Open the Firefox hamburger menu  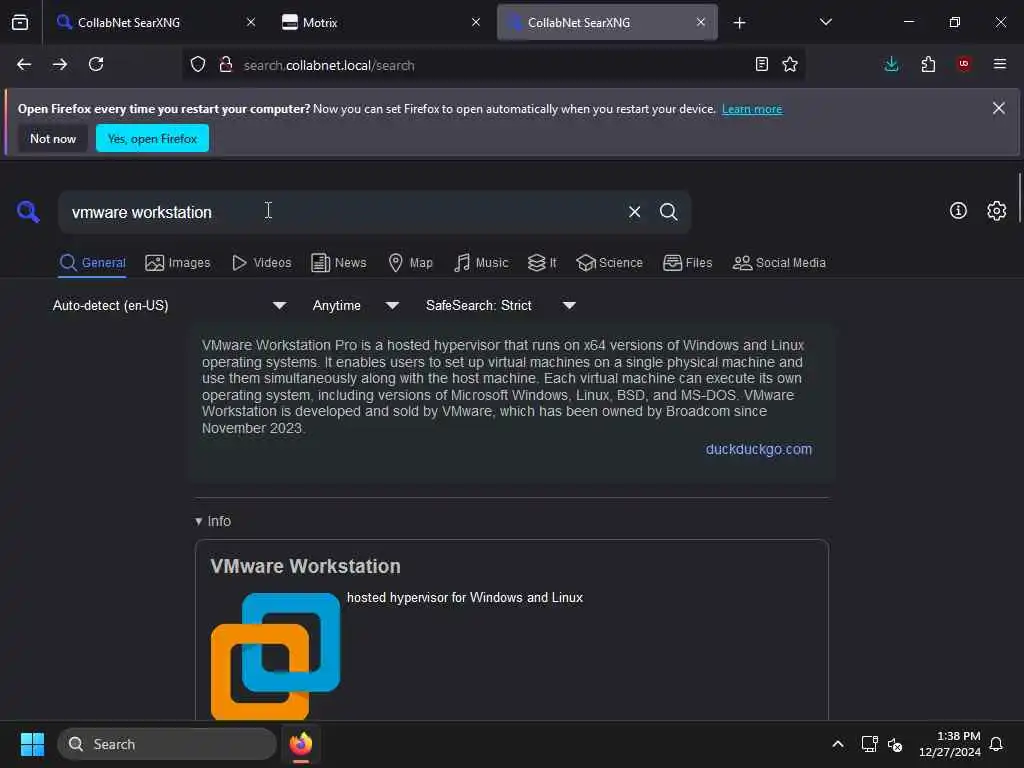point(1000,64)
